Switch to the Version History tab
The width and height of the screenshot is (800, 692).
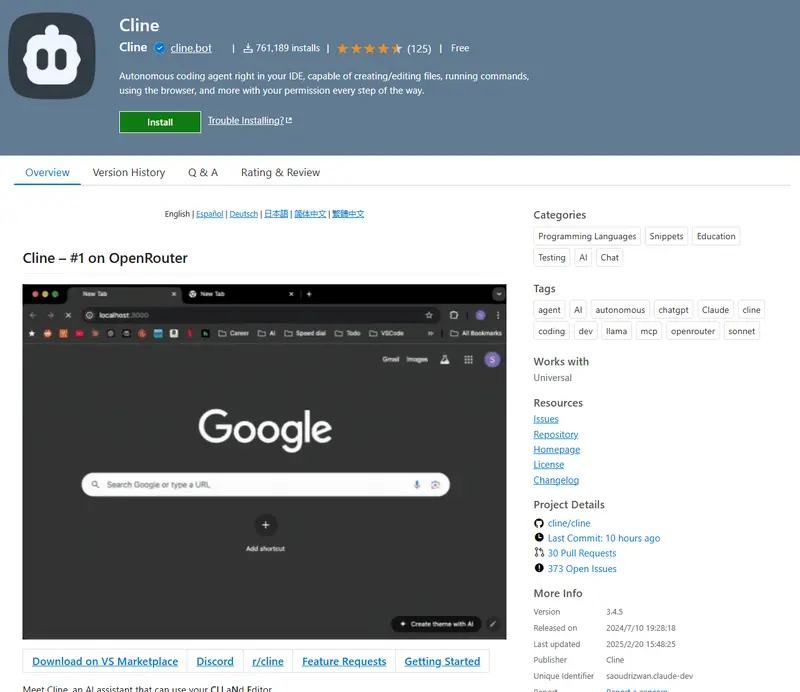tap(129, 172)
